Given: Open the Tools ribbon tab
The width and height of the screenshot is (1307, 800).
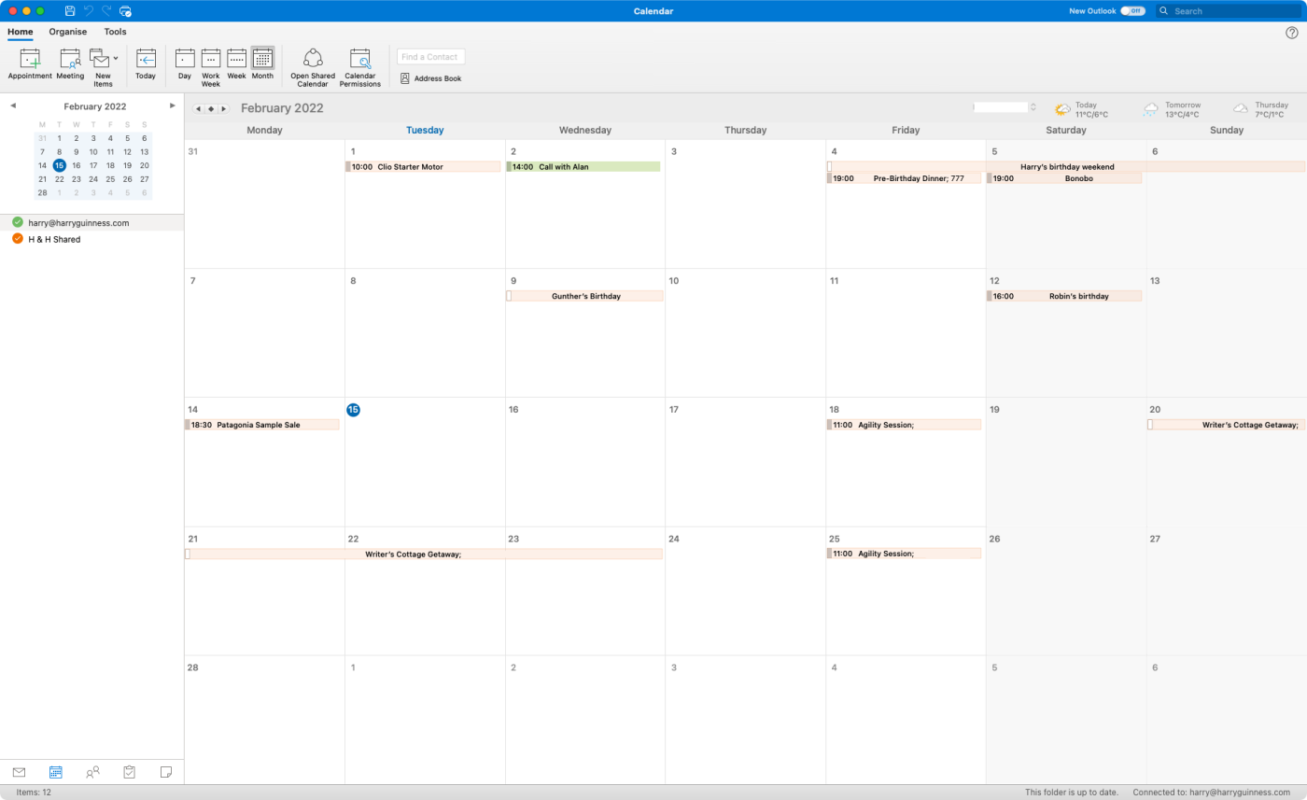Looking at the screenshot, I should (115, 32).
